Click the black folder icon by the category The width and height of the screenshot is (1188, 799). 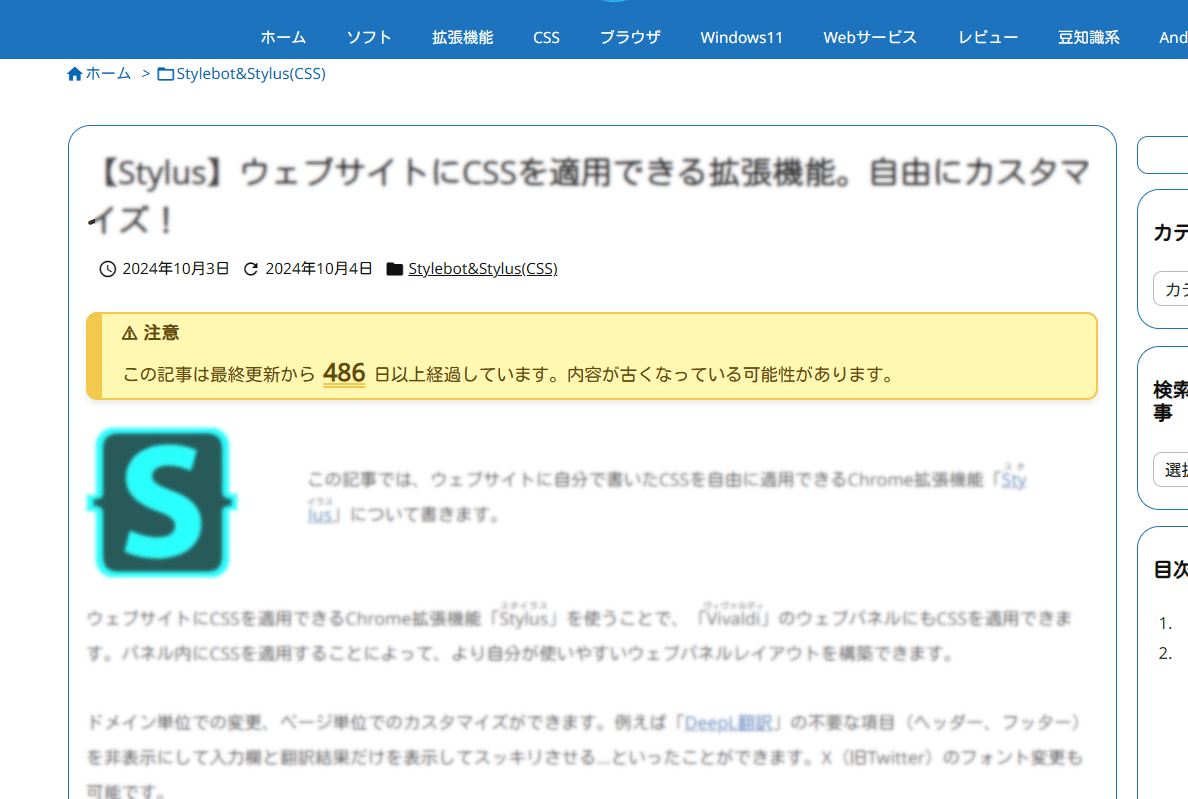point(394,269)
